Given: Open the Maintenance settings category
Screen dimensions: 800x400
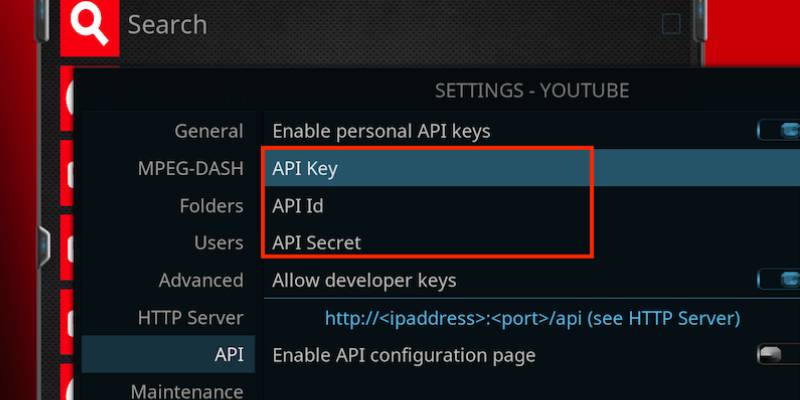Looking at the screenshot, I should [x=187, y=389].
